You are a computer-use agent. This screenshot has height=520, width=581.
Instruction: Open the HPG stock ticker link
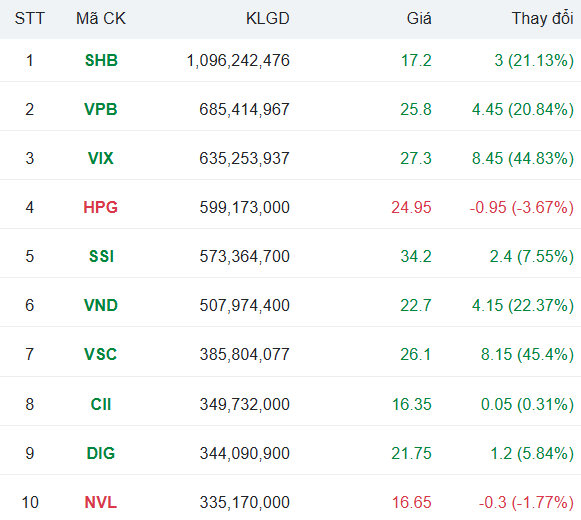pyautogui.click(x=101, y=207)
